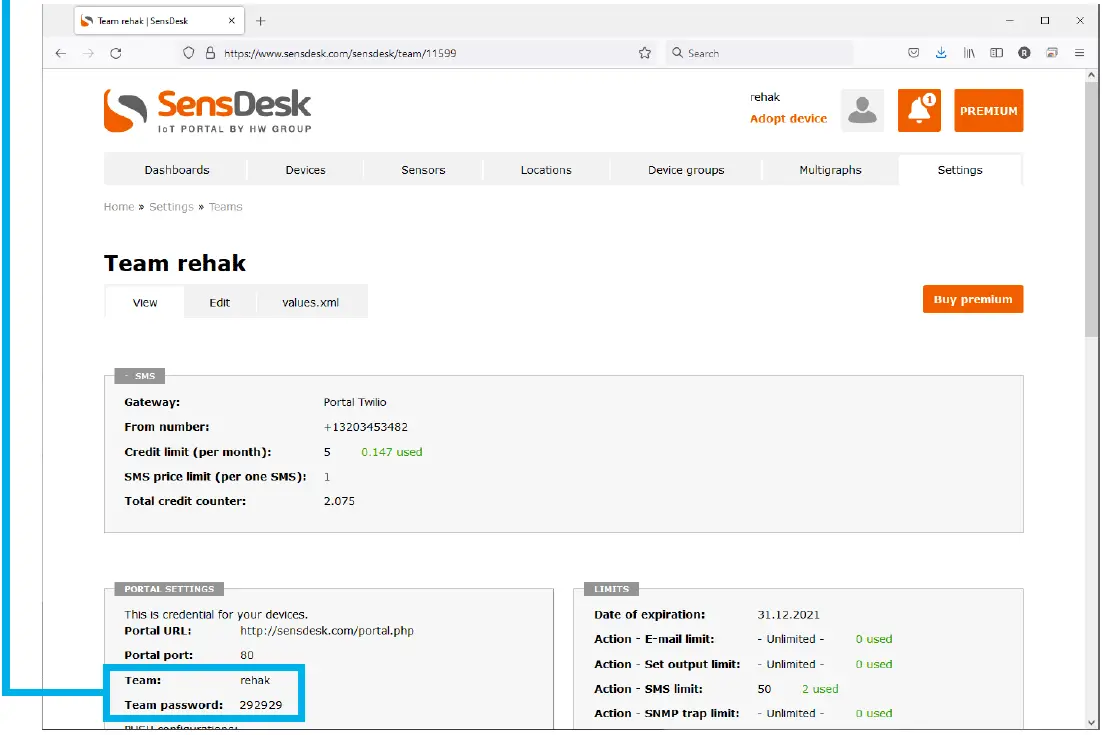Open the Pocket save icon

(914, 53)
